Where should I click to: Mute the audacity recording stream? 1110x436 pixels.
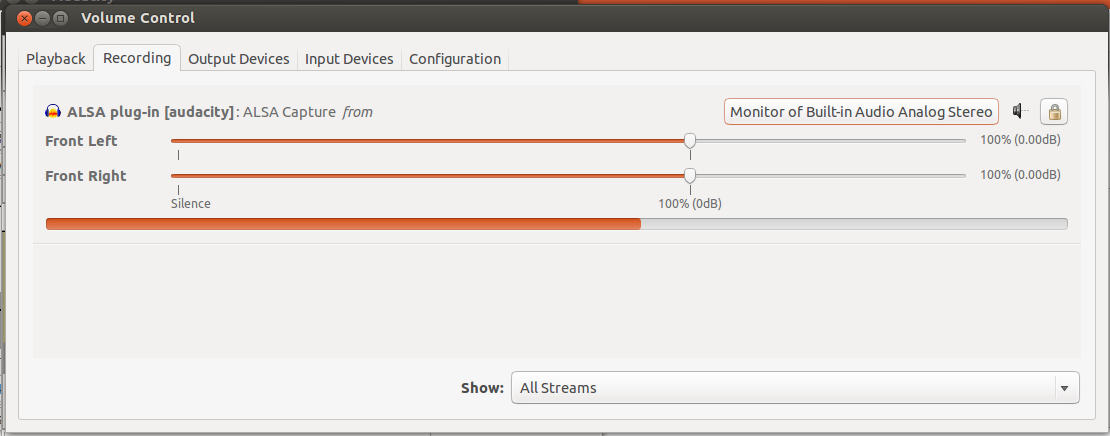click(x=1019, y=111)
